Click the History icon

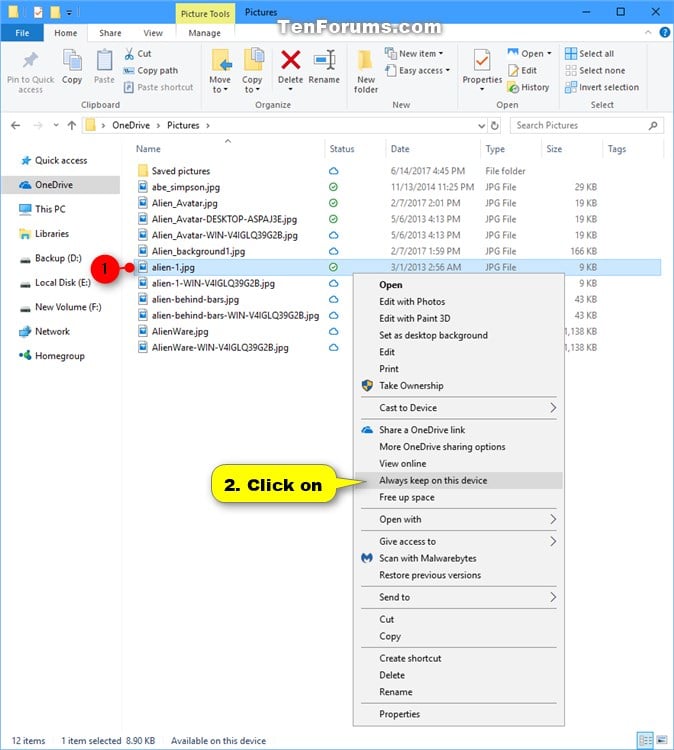coord(513,88)
